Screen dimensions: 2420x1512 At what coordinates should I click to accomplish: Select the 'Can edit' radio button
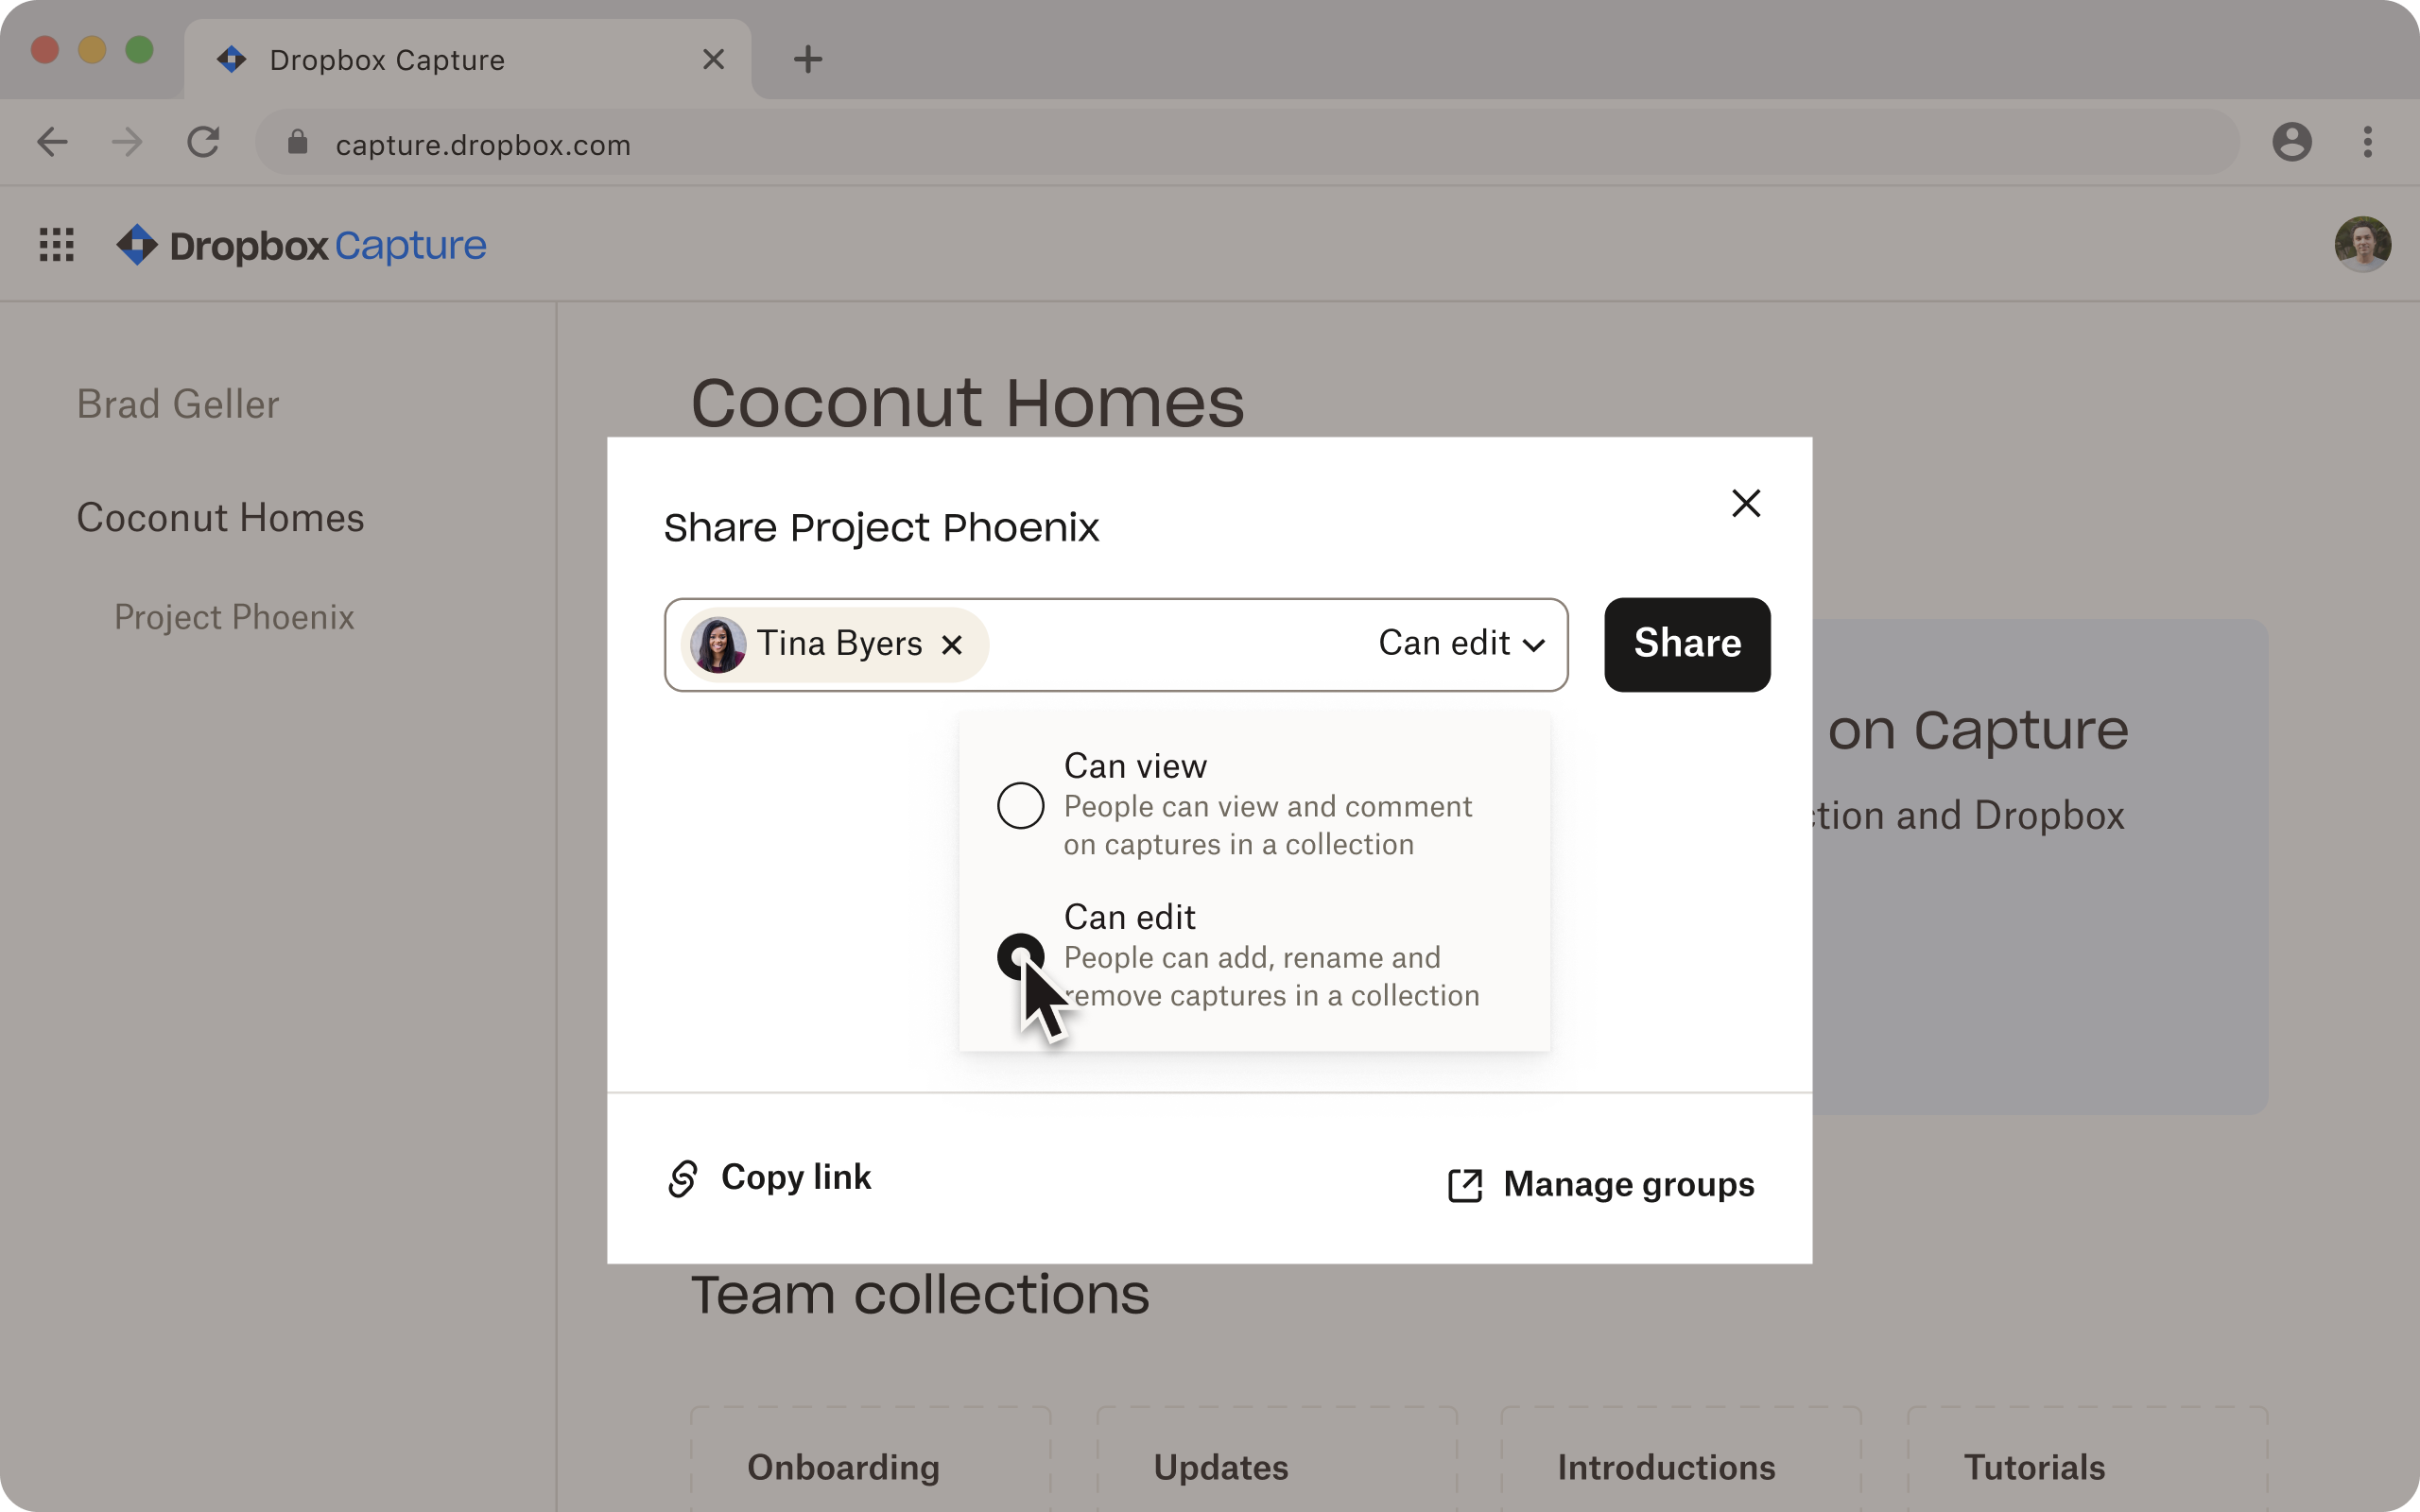point(1019,954)
